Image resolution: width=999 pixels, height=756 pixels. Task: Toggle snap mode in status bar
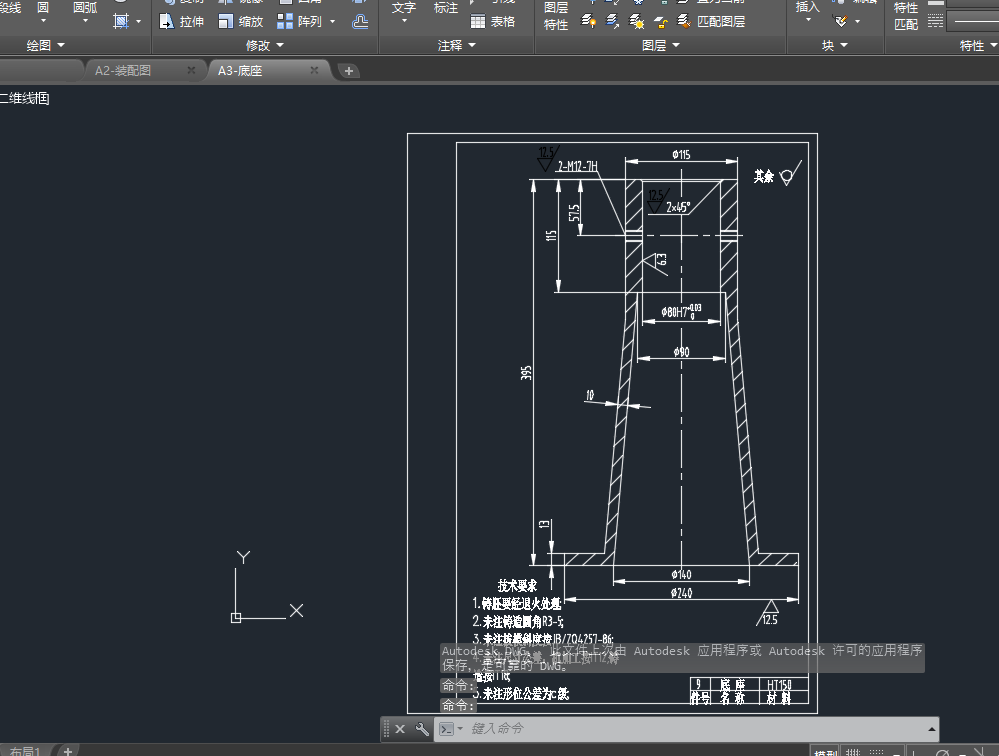point(877,752)
